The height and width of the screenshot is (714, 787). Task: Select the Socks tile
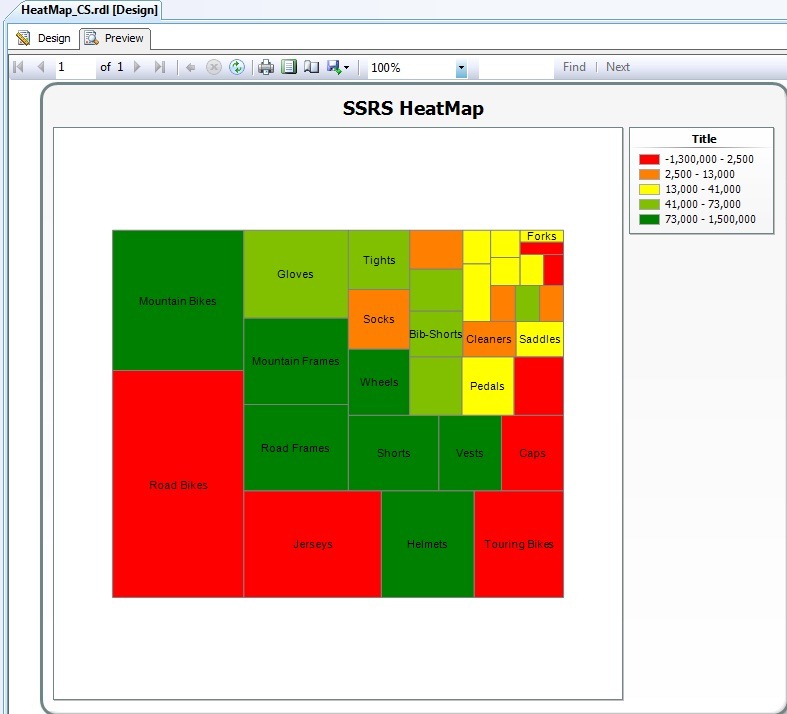click(x=379, y=319)
